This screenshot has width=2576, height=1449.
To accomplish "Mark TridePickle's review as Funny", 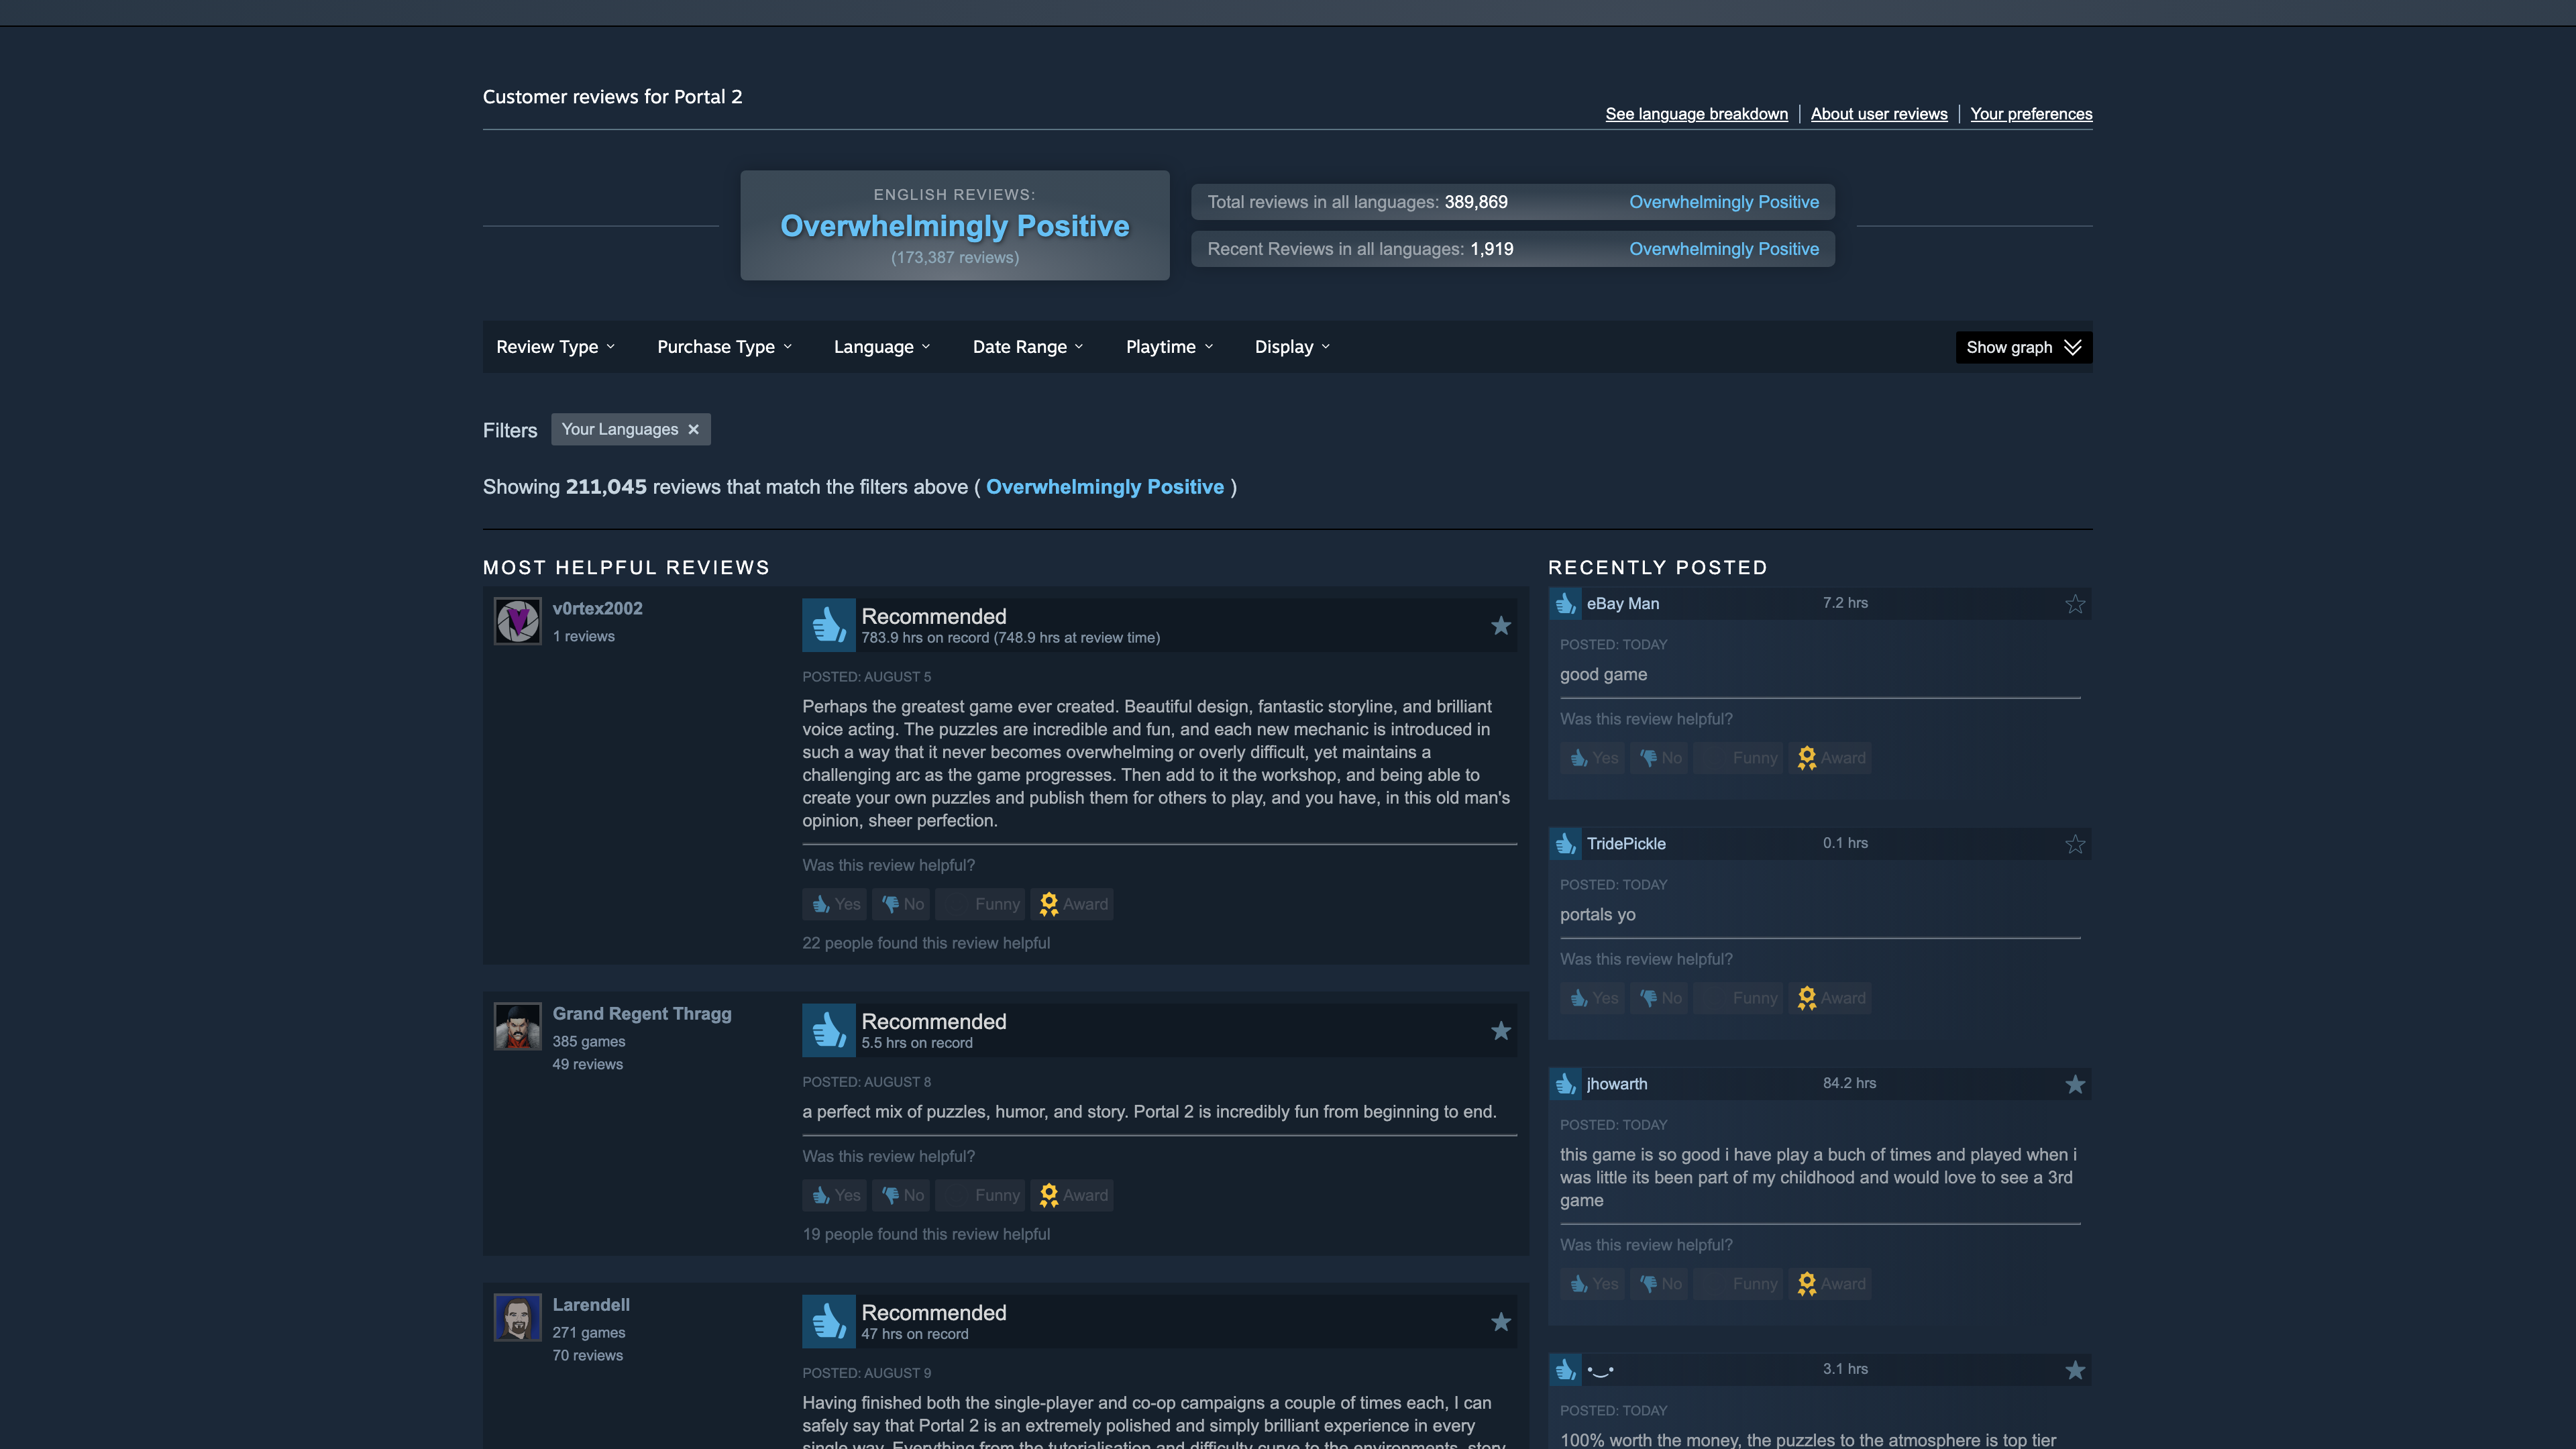I will (x=1738, y=998).
